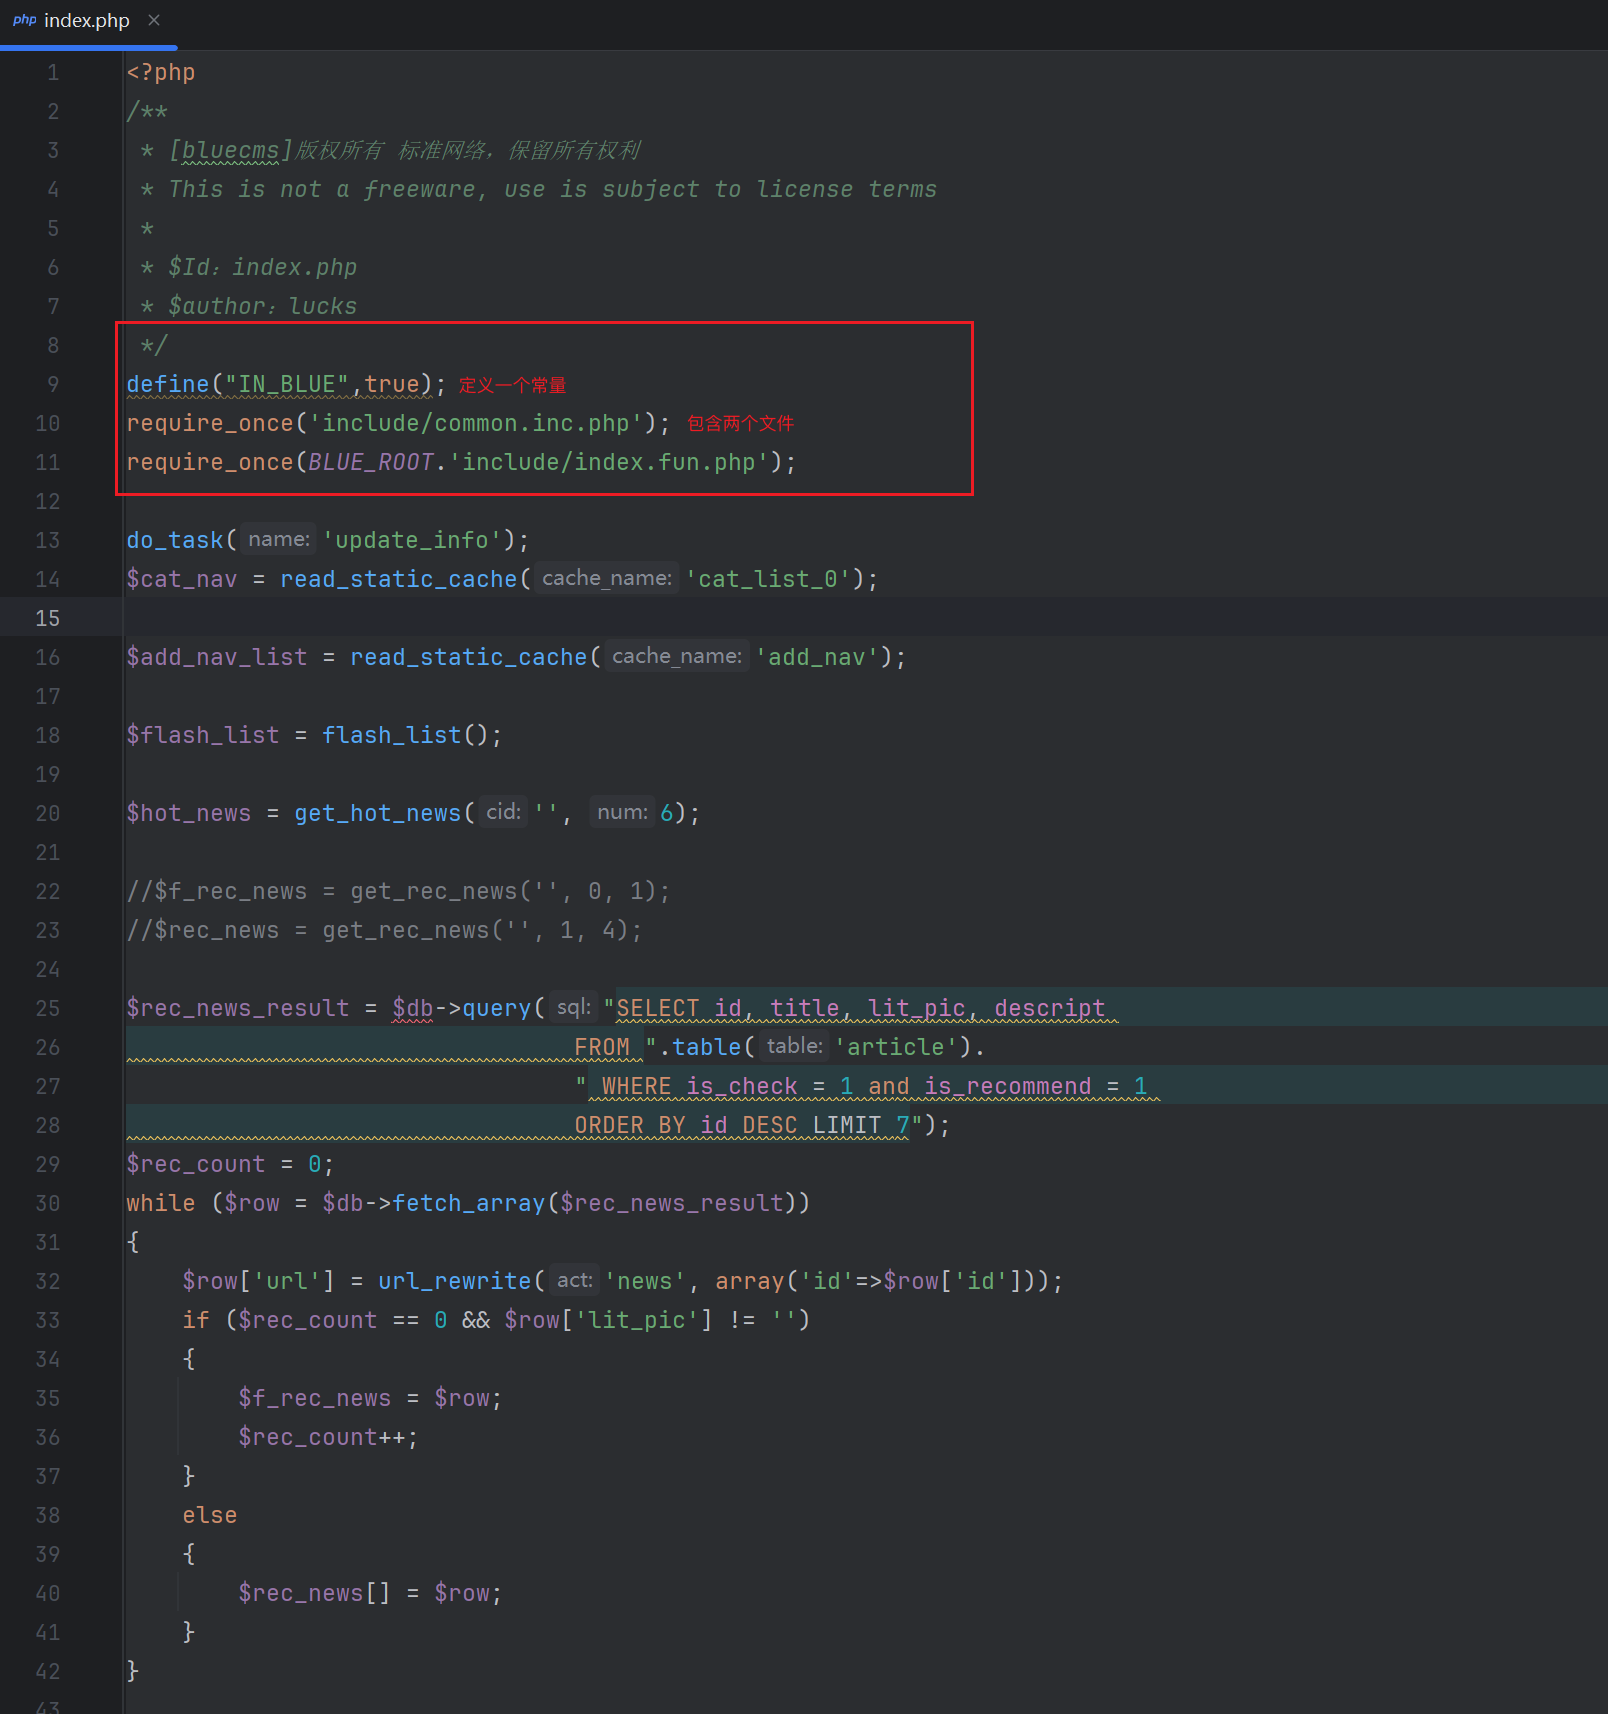Image resolution: width=1608 pixels, height=1714 pixels.
Task: Click line number 31 in gutter
Action: coord(48,1242)
